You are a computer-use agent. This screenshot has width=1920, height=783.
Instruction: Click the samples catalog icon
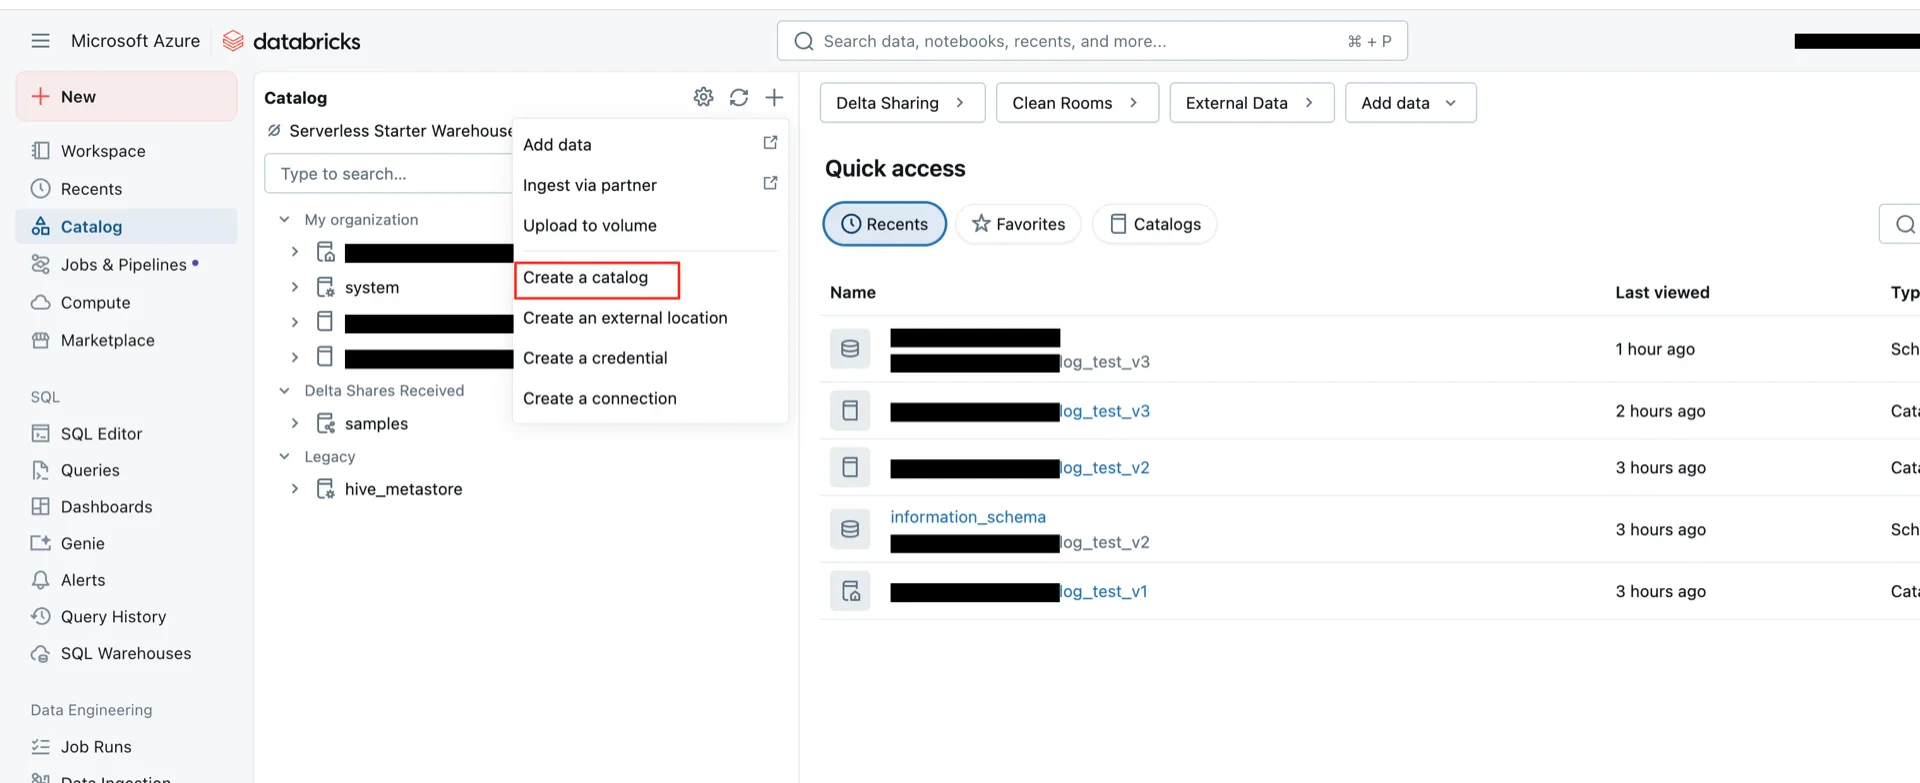click(325, 424)
